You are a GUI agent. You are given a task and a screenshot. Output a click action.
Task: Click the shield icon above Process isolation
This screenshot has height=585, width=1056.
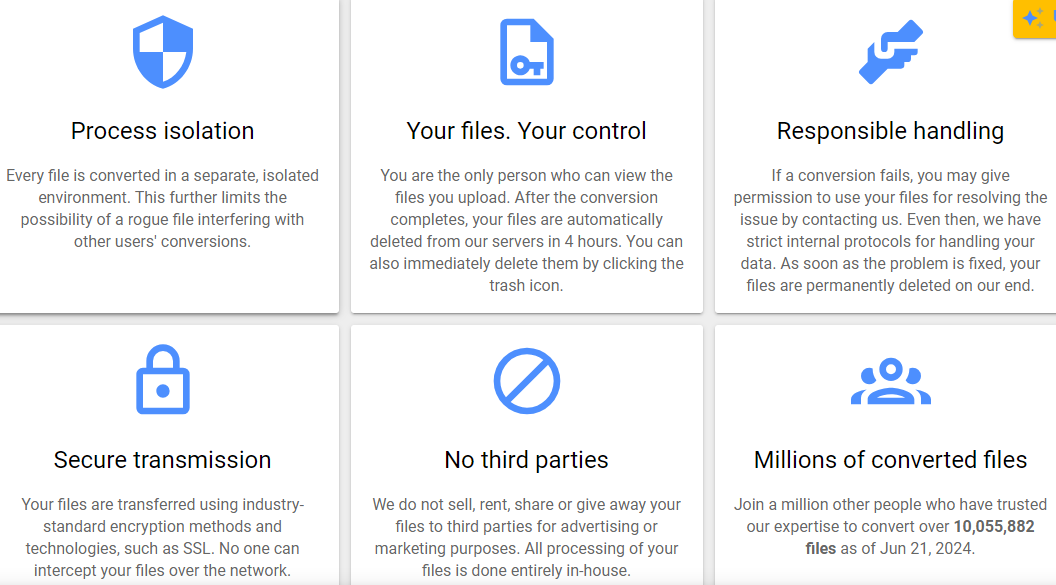click(x=163, y=52)
